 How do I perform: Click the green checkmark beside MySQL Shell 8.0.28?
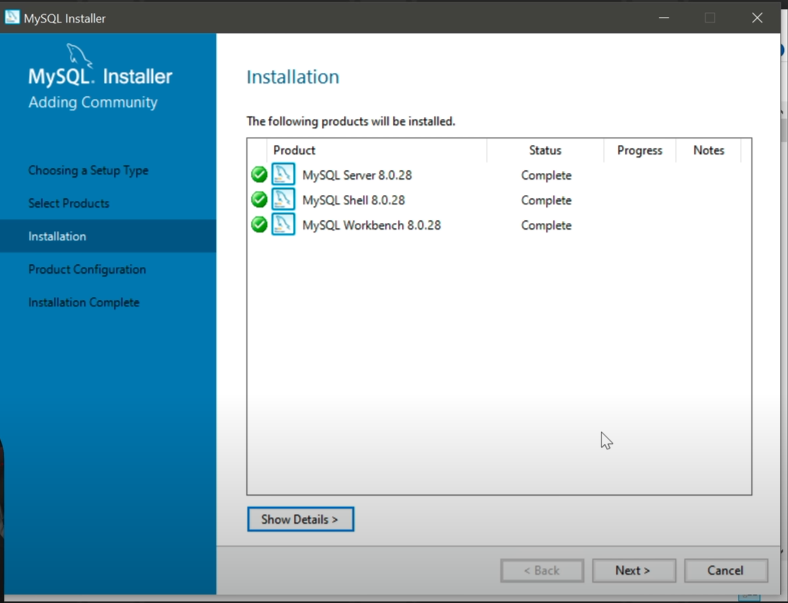tap(259, 199)
